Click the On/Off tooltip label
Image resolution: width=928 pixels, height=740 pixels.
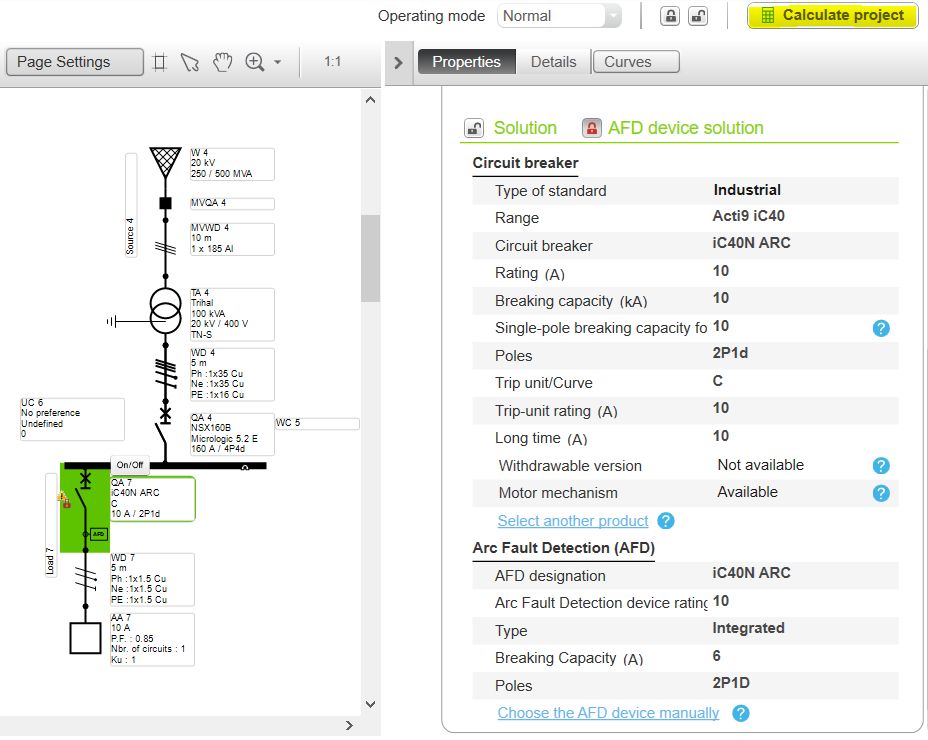130,465
